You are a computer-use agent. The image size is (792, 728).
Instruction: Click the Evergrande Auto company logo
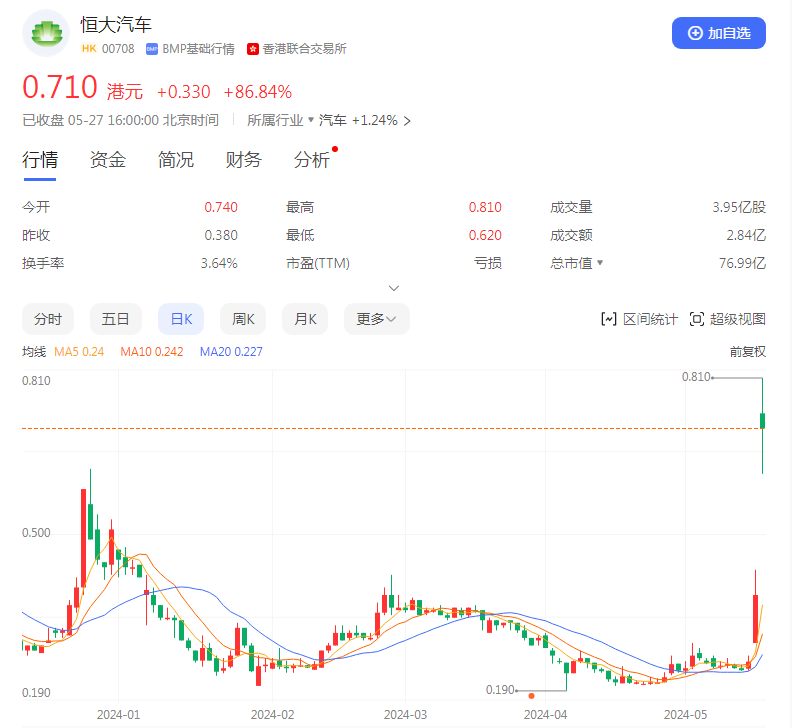click(45, 35)
